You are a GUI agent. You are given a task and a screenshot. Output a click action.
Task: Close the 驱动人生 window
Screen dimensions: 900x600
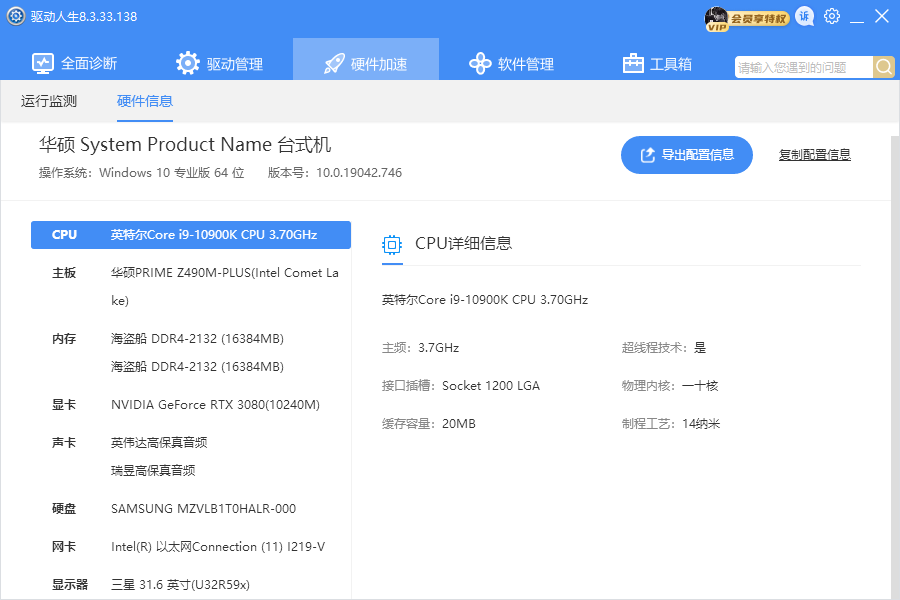point(882,16)
